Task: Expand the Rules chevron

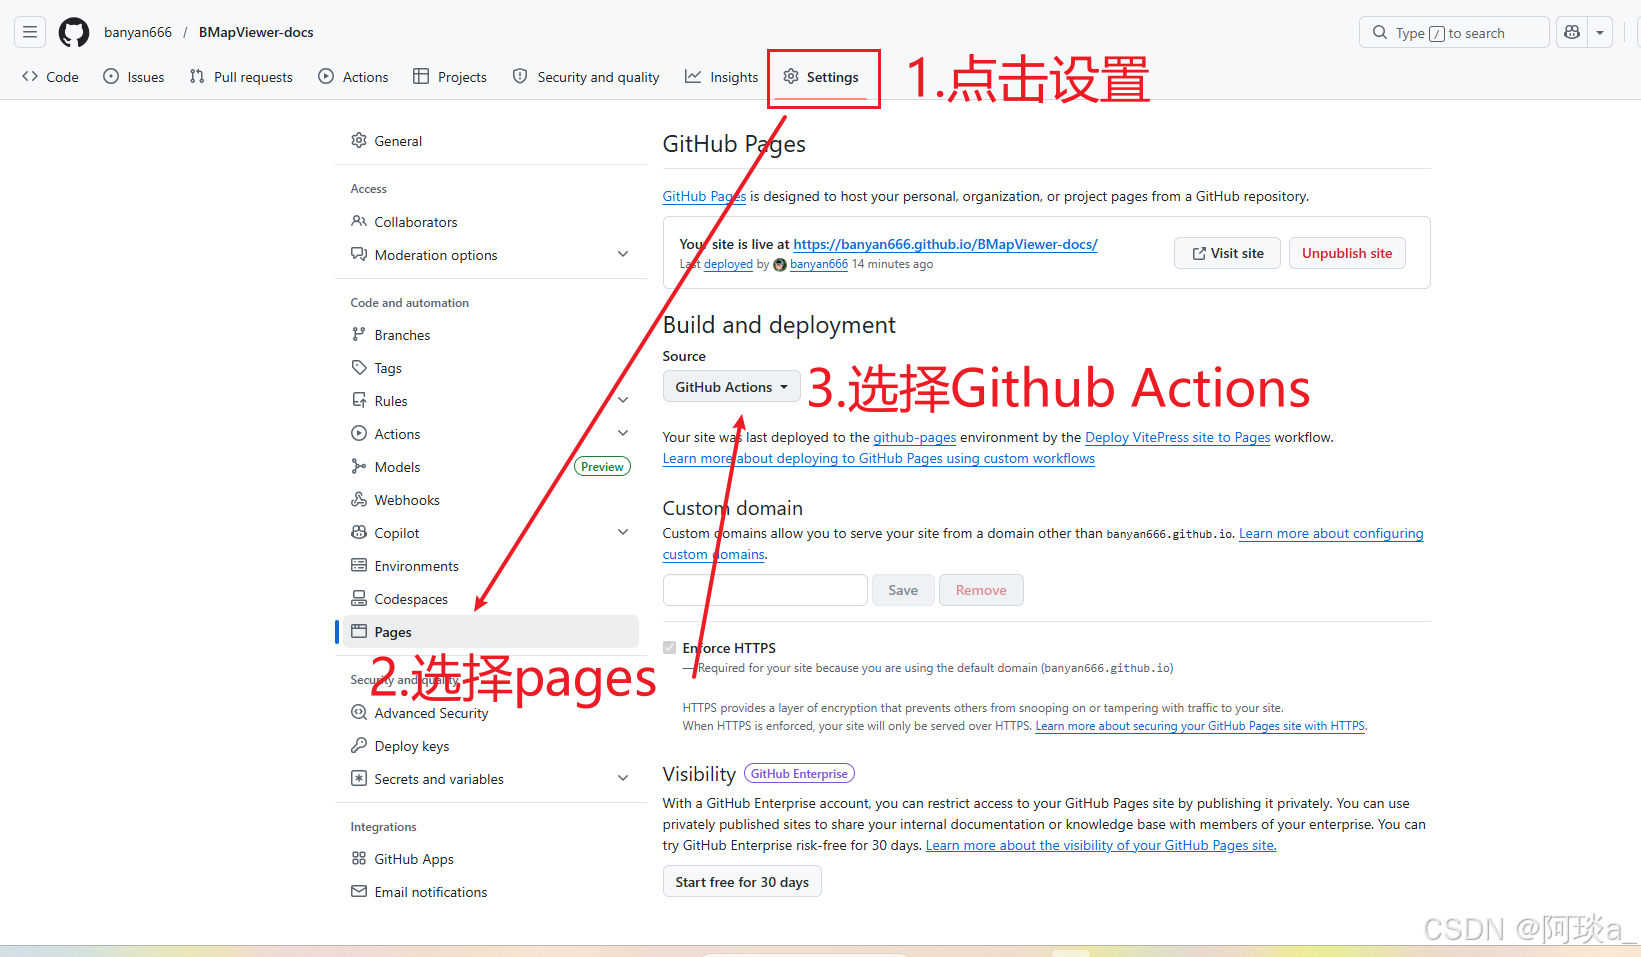Action: (623, 401)
